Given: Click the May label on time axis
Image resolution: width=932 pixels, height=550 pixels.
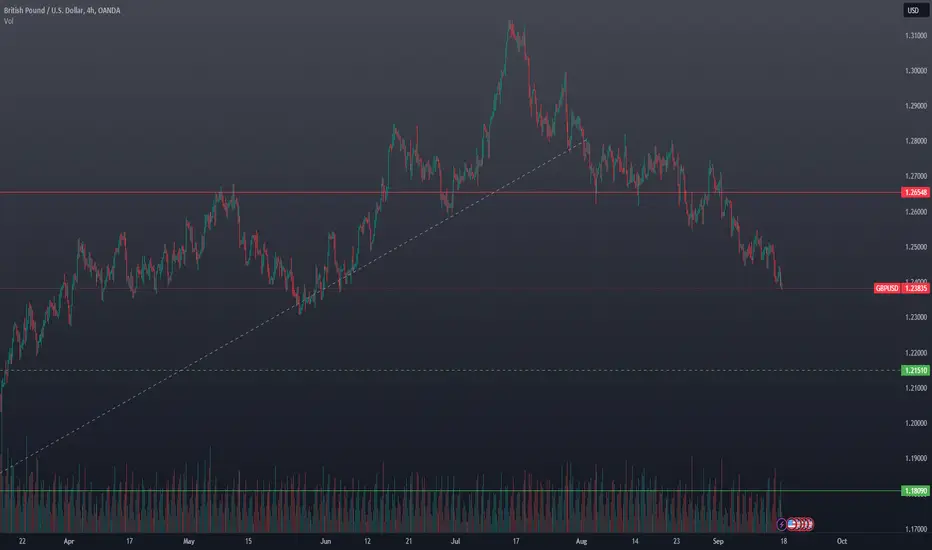Looking at the screenshot, I should 188,541.
